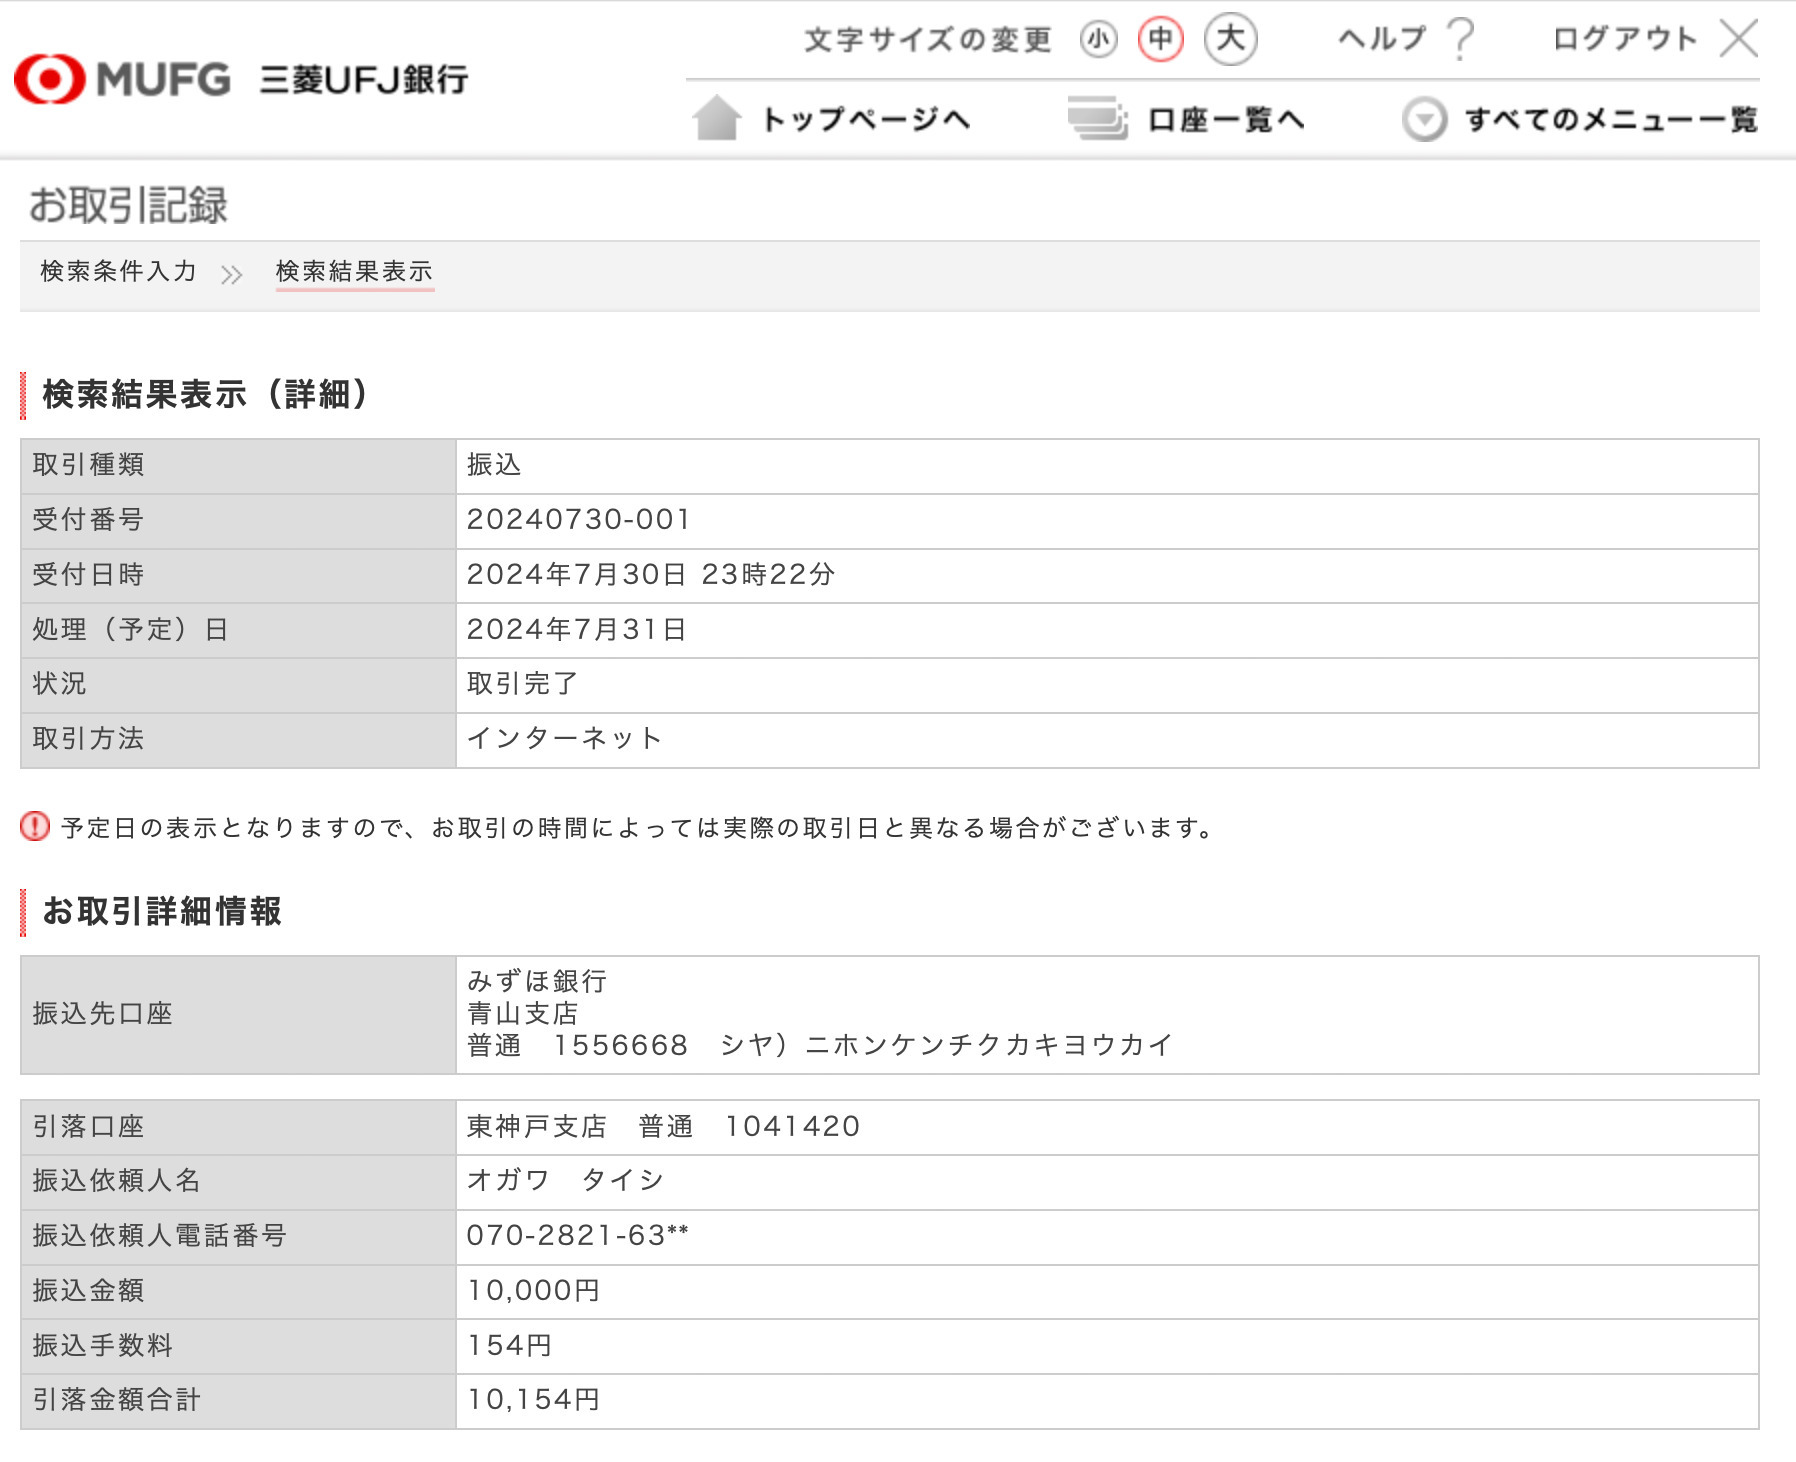
Task: Click the requester name オガワ タイシ
Action: pos(566,1181)
